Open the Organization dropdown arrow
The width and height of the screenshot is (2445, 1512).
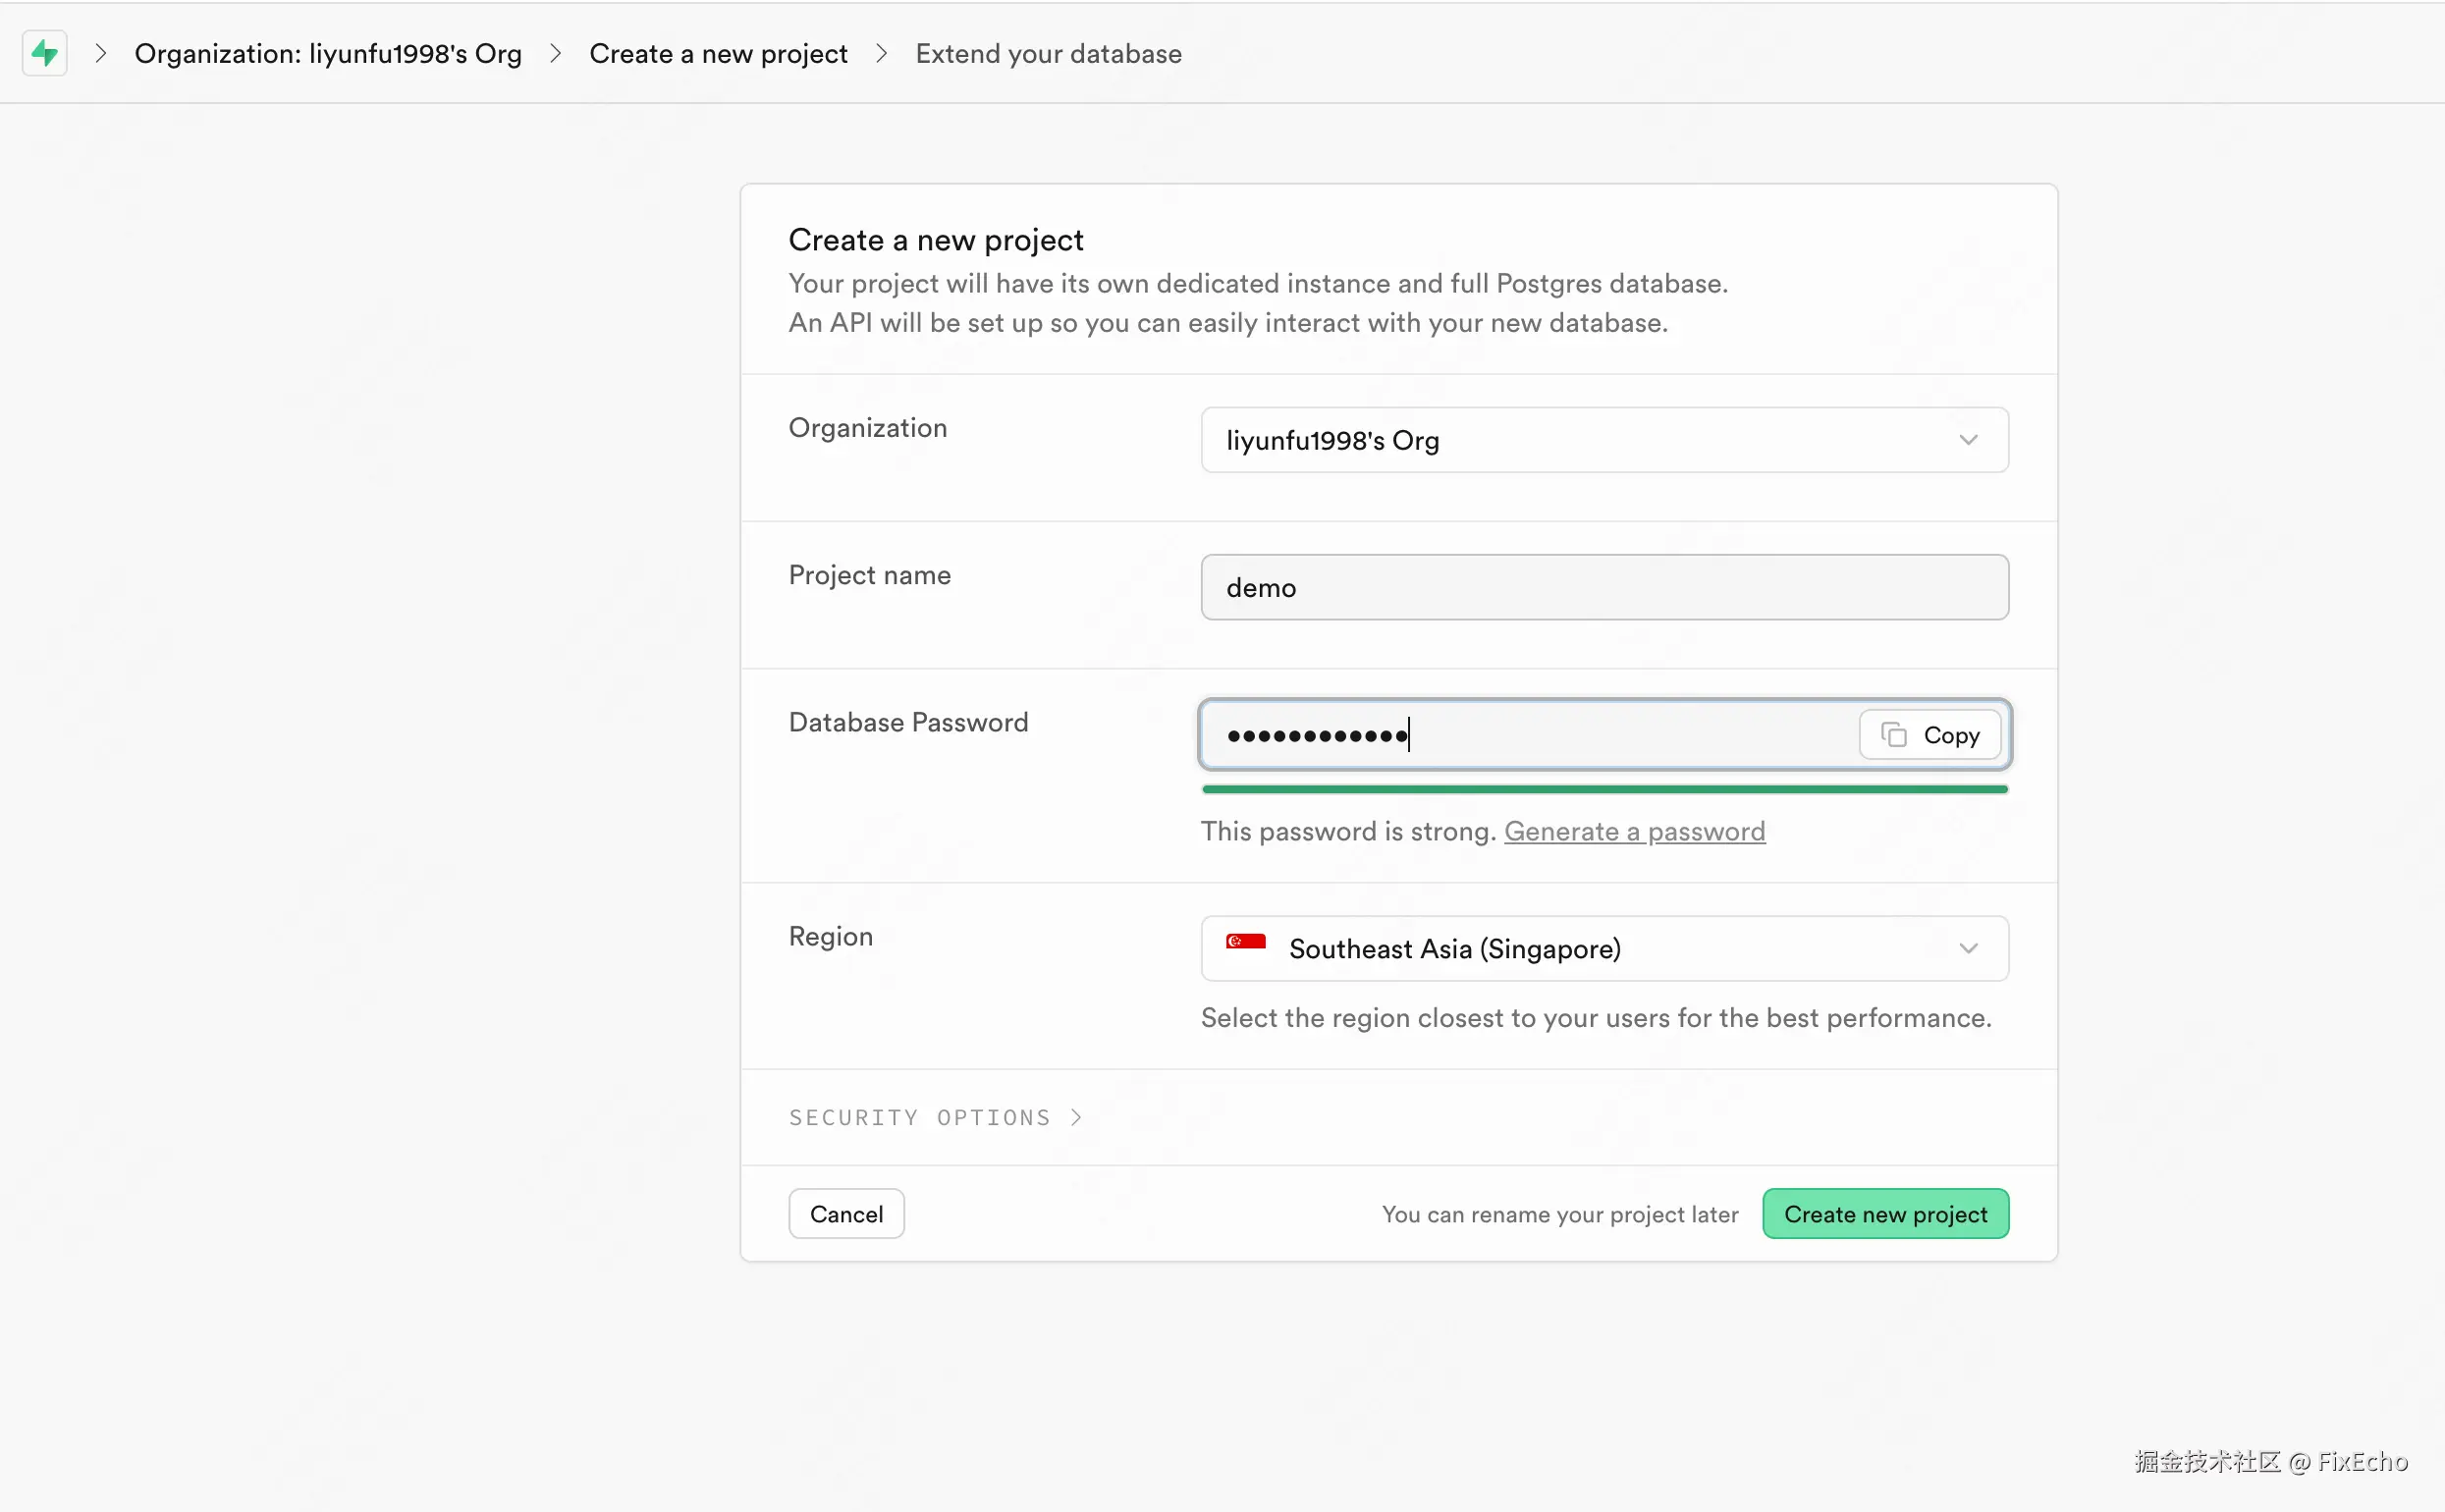[1968, 440]
